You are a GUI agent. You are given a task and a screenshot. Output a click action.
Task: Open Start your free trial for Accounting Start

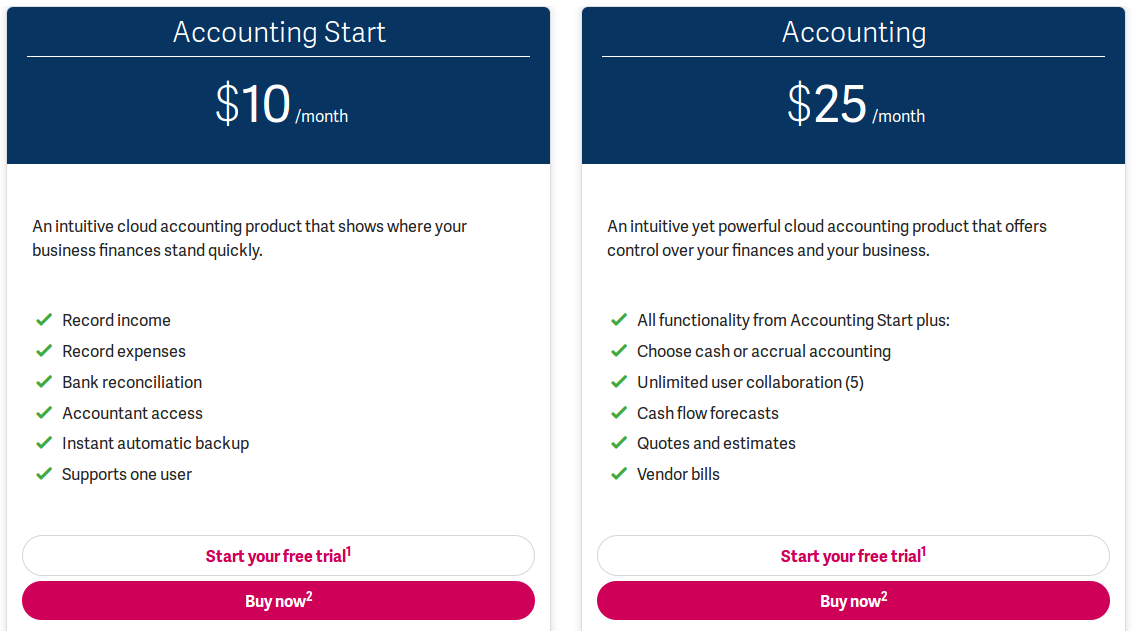pos(278,555)
